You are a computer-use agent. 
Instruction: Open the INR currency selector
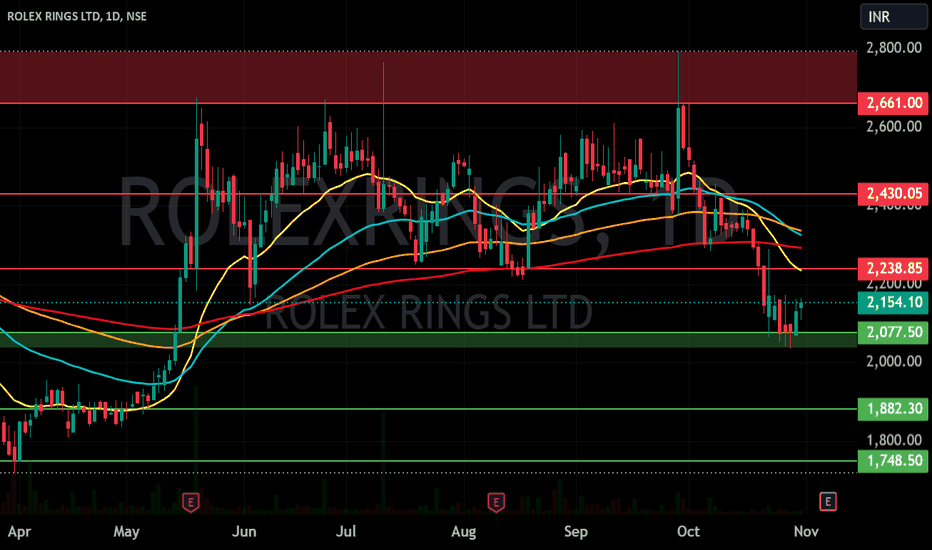893,17
